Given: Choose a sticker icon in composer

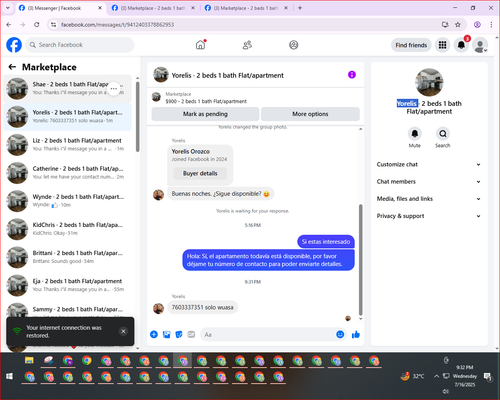Looking at the screenshot, I should (179, 334).
